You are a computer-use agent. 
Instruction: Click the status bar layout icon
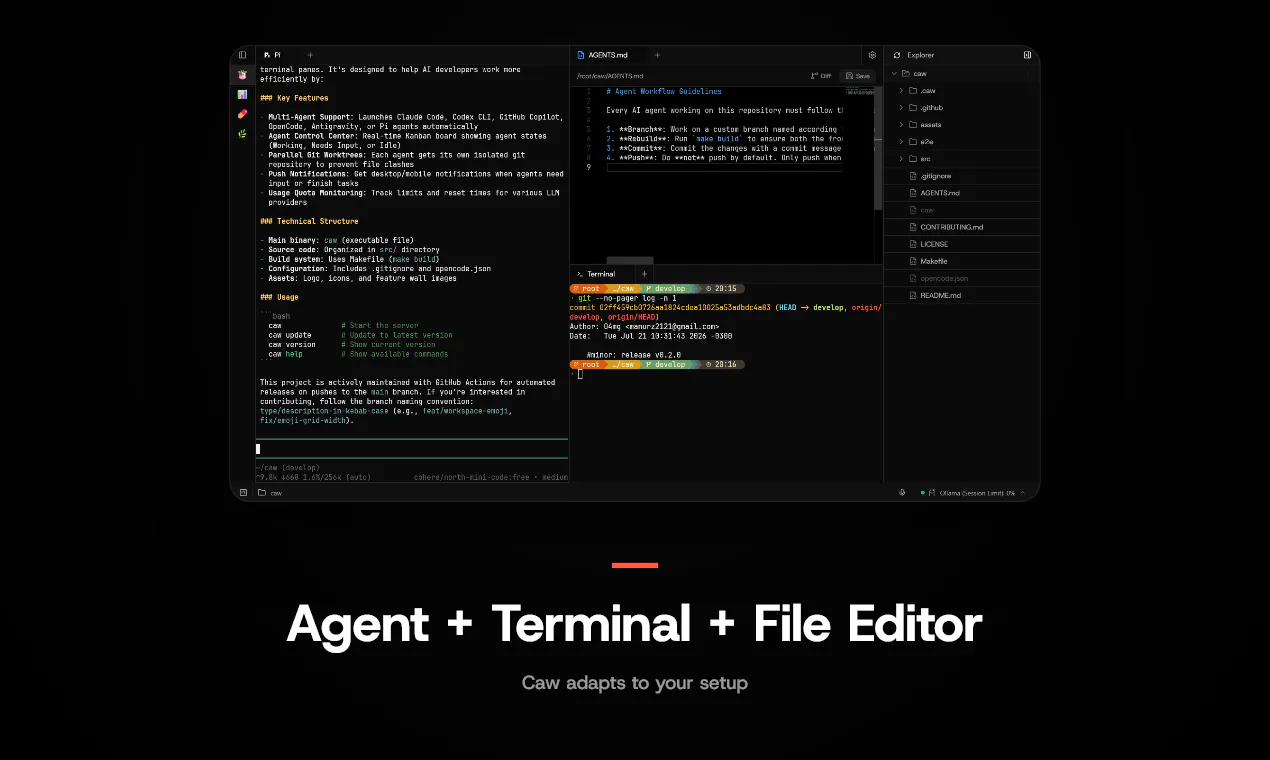pyautogui.click(x=242, y=492)
